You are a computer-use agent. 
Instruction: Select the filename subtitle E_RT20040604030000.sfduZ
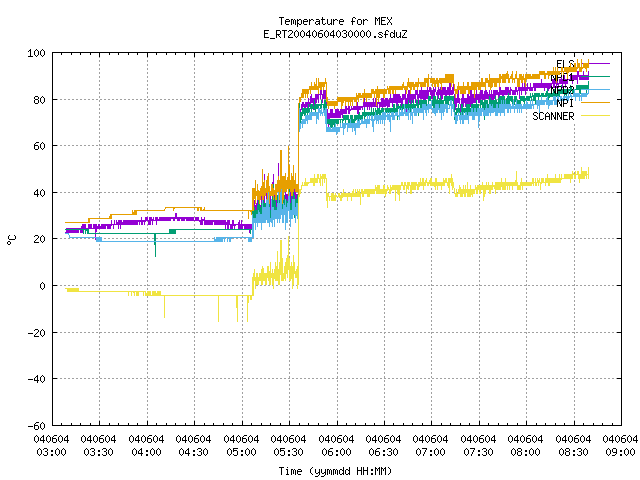coord(335,34)
